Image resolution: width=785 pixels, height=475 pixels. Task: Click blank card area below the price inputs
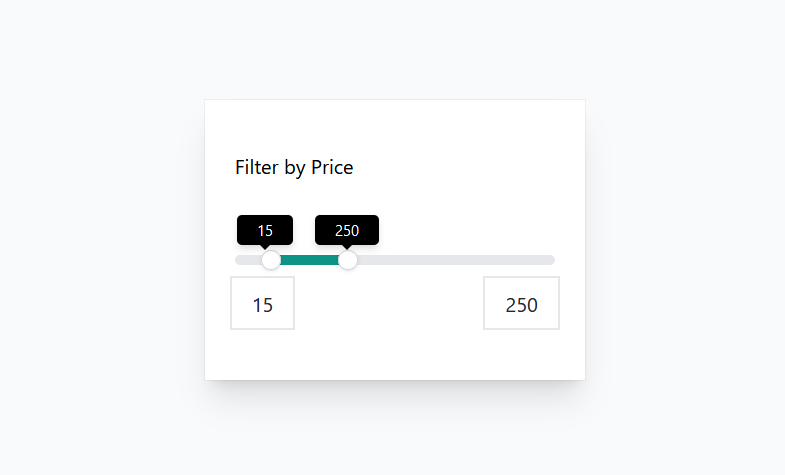click(x=394, y=355)
